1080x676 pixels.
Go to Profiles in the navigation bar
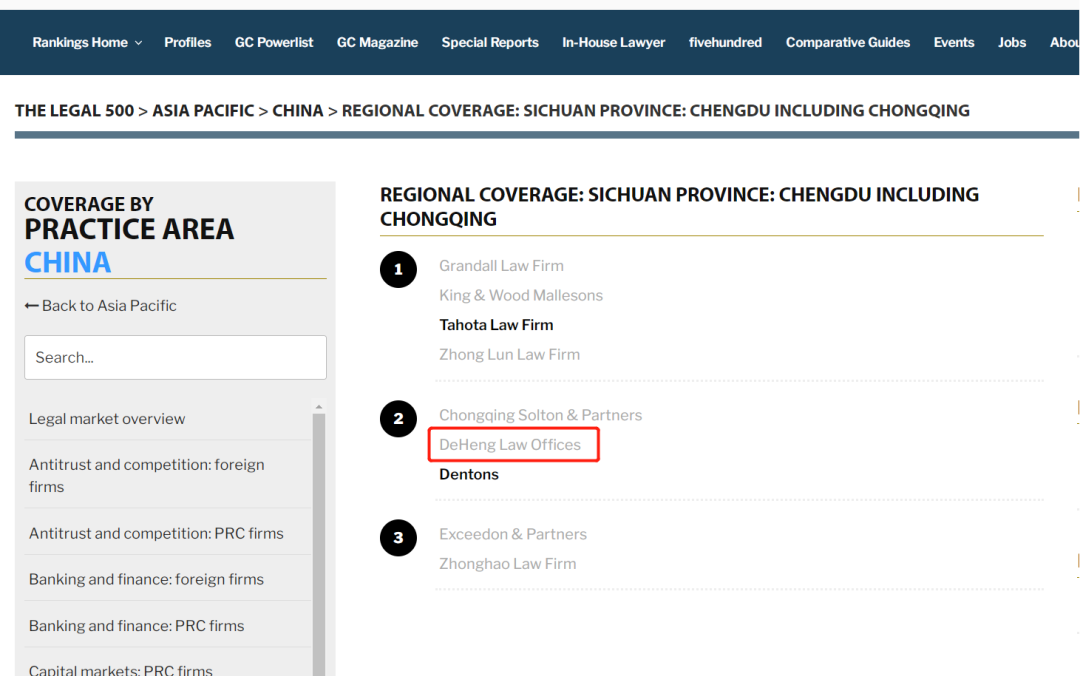[x=187, y=43]
